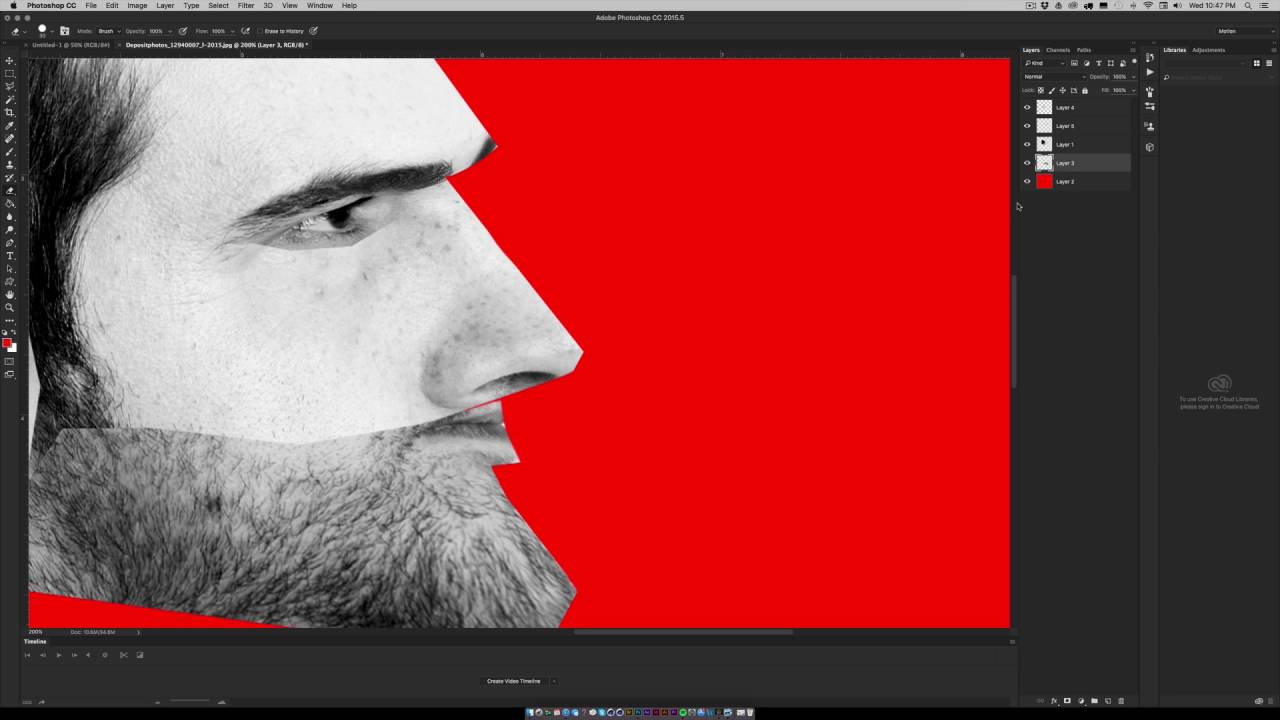Image resolution: width=1280 pixels, height=720 pixels.
Task: Hide Layer 1 visibility eye
Action: [1027, 144]
